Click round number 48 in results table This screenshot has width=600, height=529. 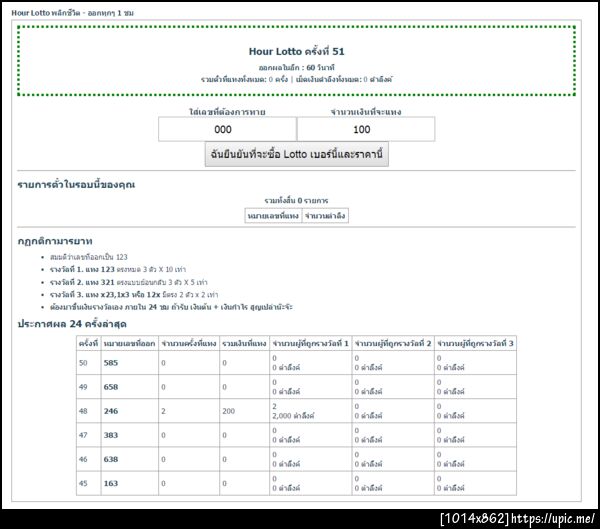[83, 411]
